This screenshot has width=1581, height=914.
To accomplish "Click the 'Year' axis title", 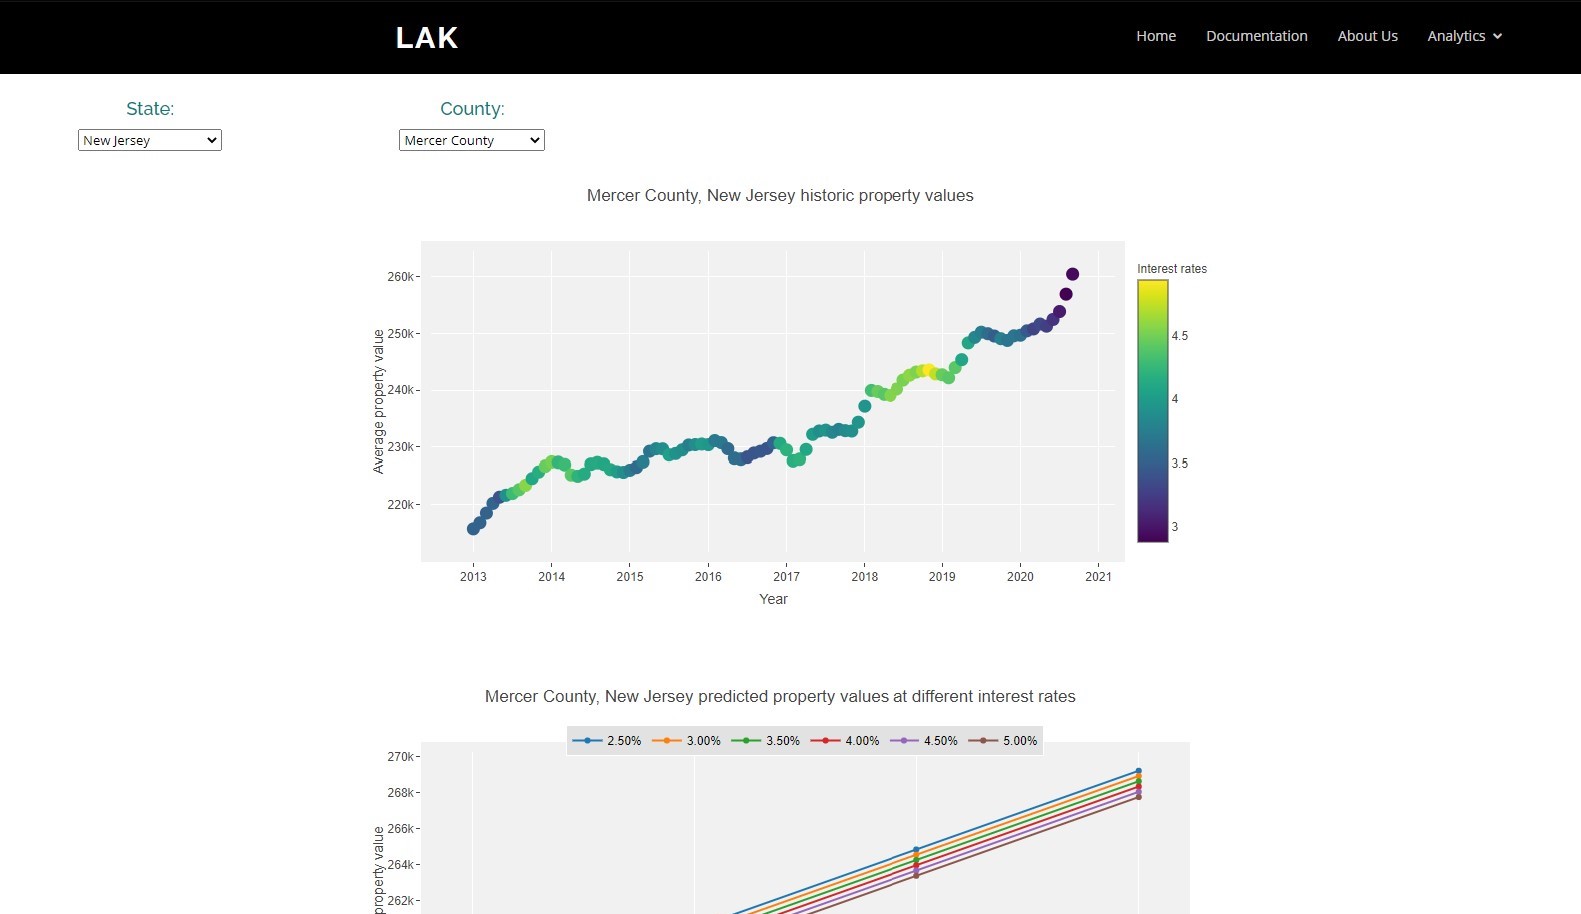I will point(773,599).
